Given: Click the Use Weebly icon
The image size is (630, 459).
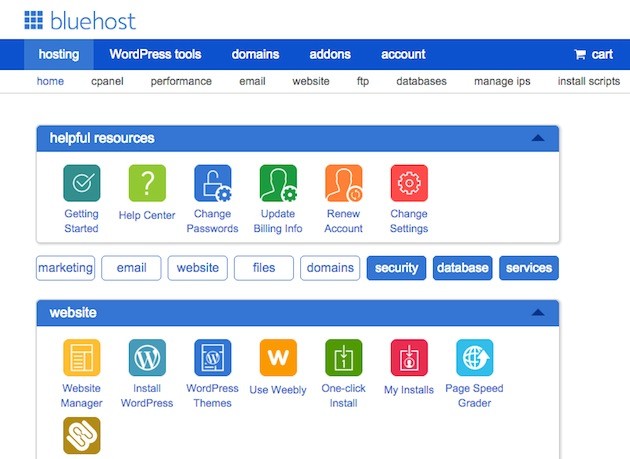Looking at the screenshot, I should click(x=278, y=357).
